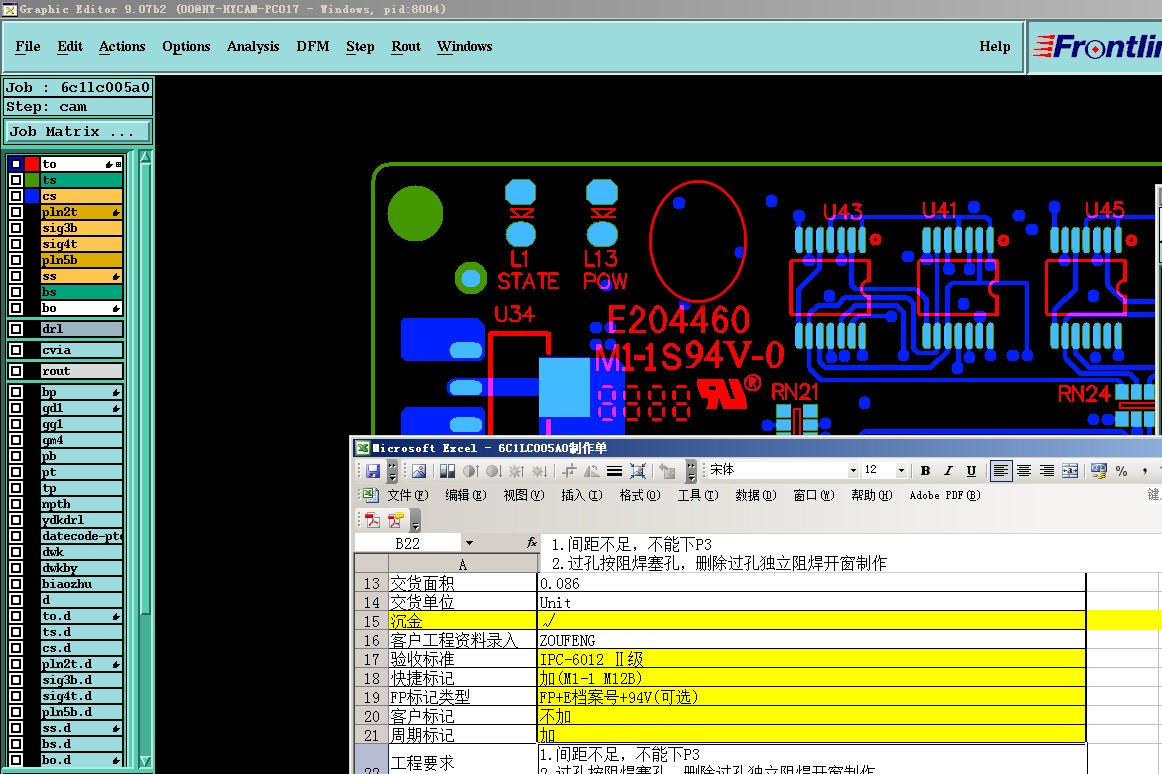Toggle checkbox for layer rout
Viewport: 1162px width, 774px height.
[x=16, y=371]
